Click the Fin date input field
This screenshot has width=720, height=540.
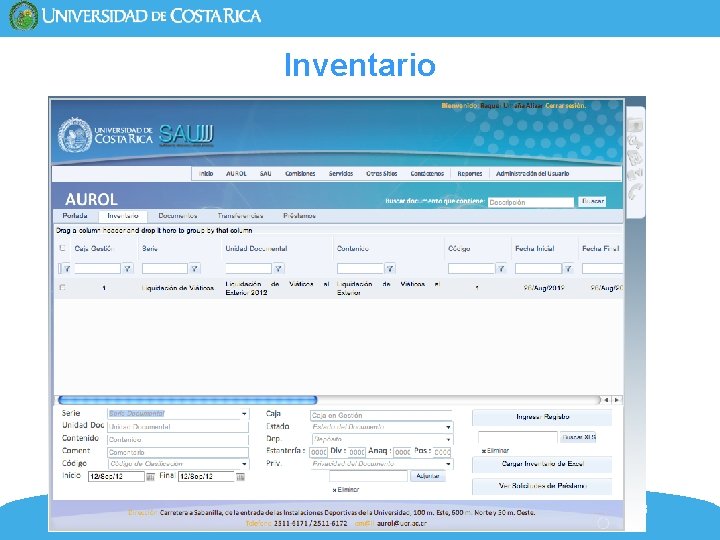click(206, 477)
